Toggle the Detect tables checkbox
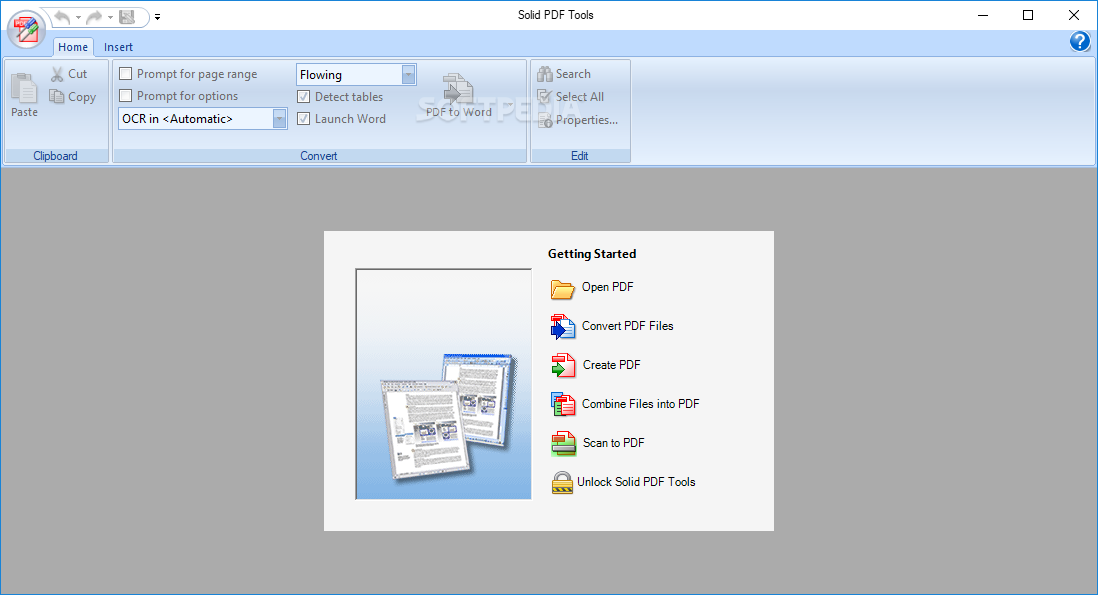The image size is (1098, 595). pos(304,97)
